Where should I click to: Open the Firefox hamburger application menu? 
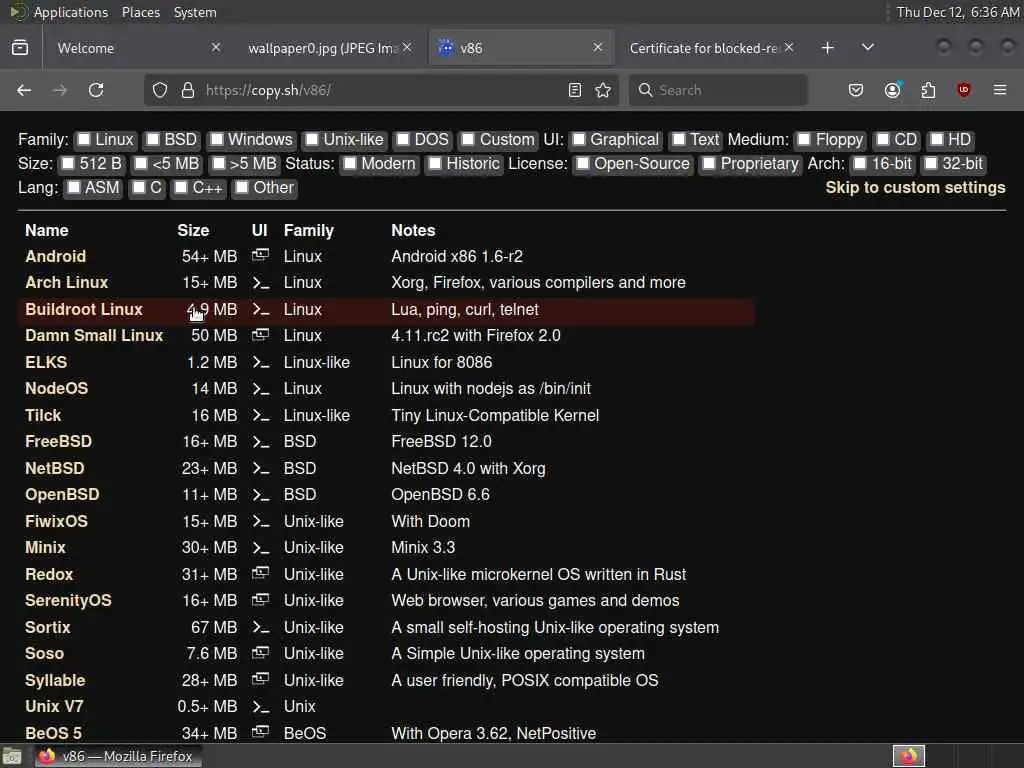pyautogui.click(x=1000, y=89)
